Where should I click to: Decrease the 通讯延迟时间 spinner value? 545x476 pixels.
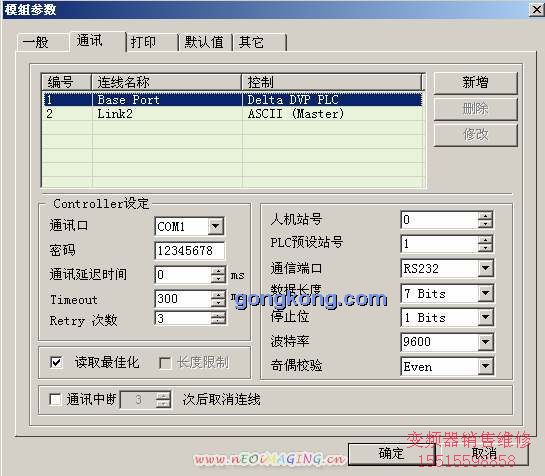point(218,279)
